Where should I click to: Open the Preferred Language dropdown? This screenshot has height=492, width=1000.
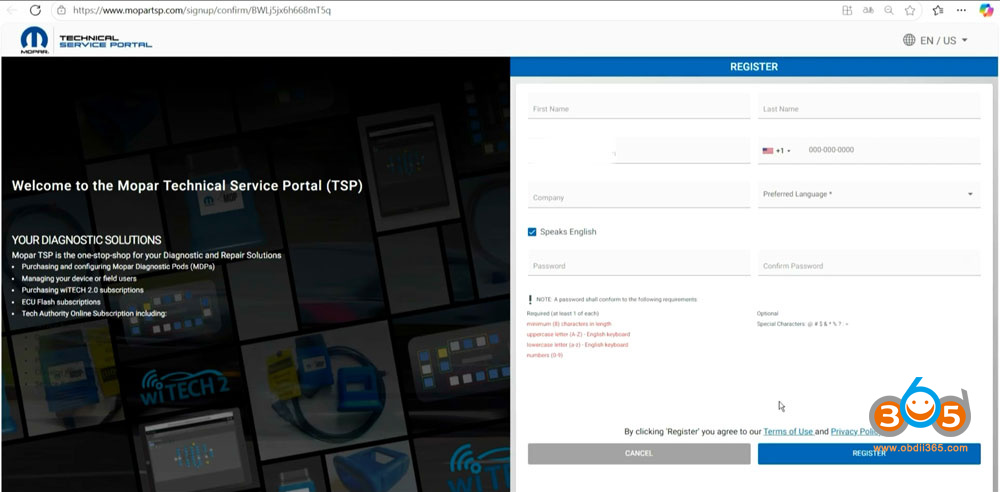pos(868,194)
